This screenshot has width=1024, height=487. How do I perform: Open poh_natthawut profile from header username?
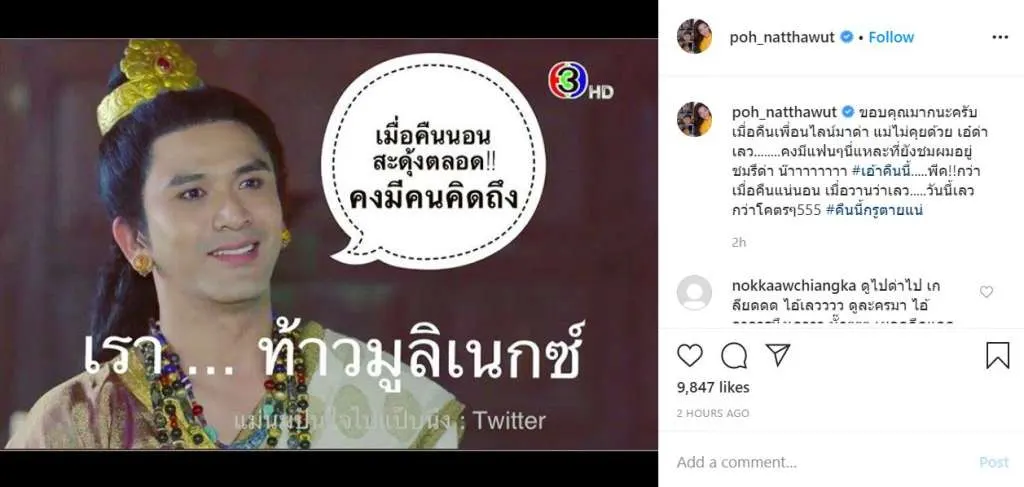coord(782,37)
